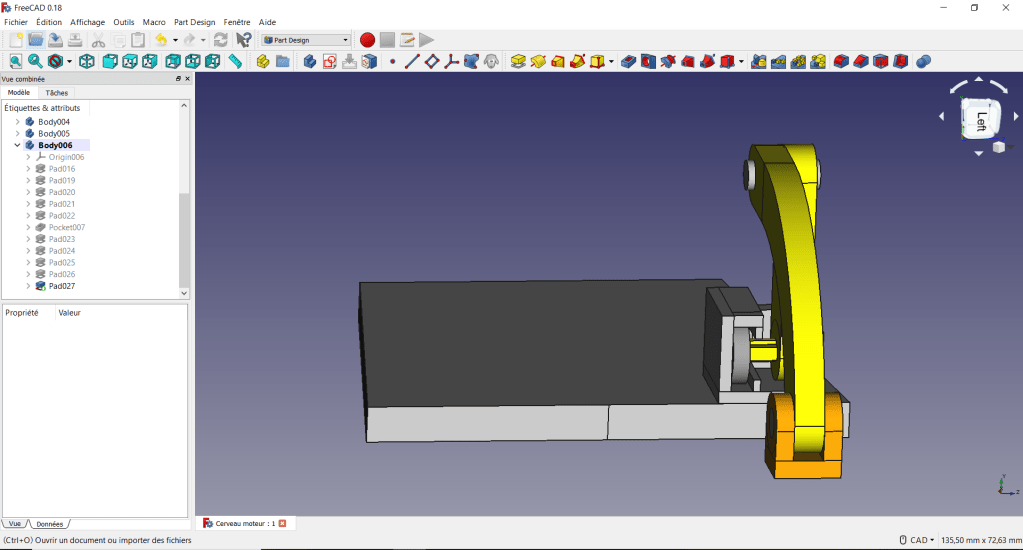The height and width of the screenshot is (550, 1023).
Task: Click the Pad tool icon
Action: (x=518, y=62)
